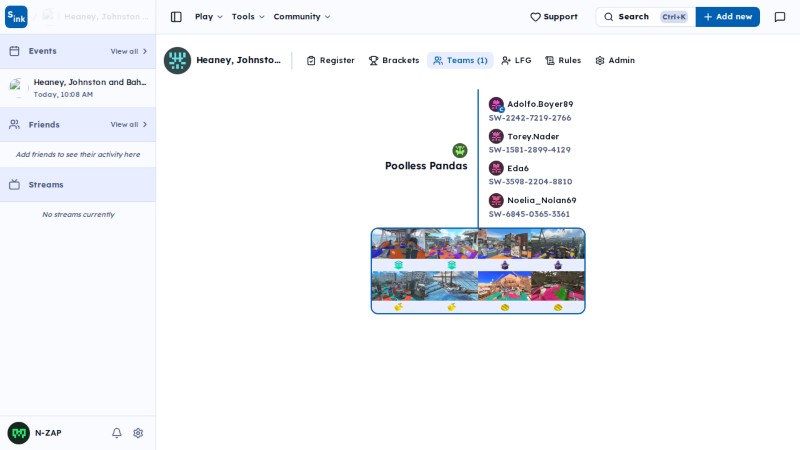Open the Heaney, Johnston and Bah... event entry

(78, 88)
